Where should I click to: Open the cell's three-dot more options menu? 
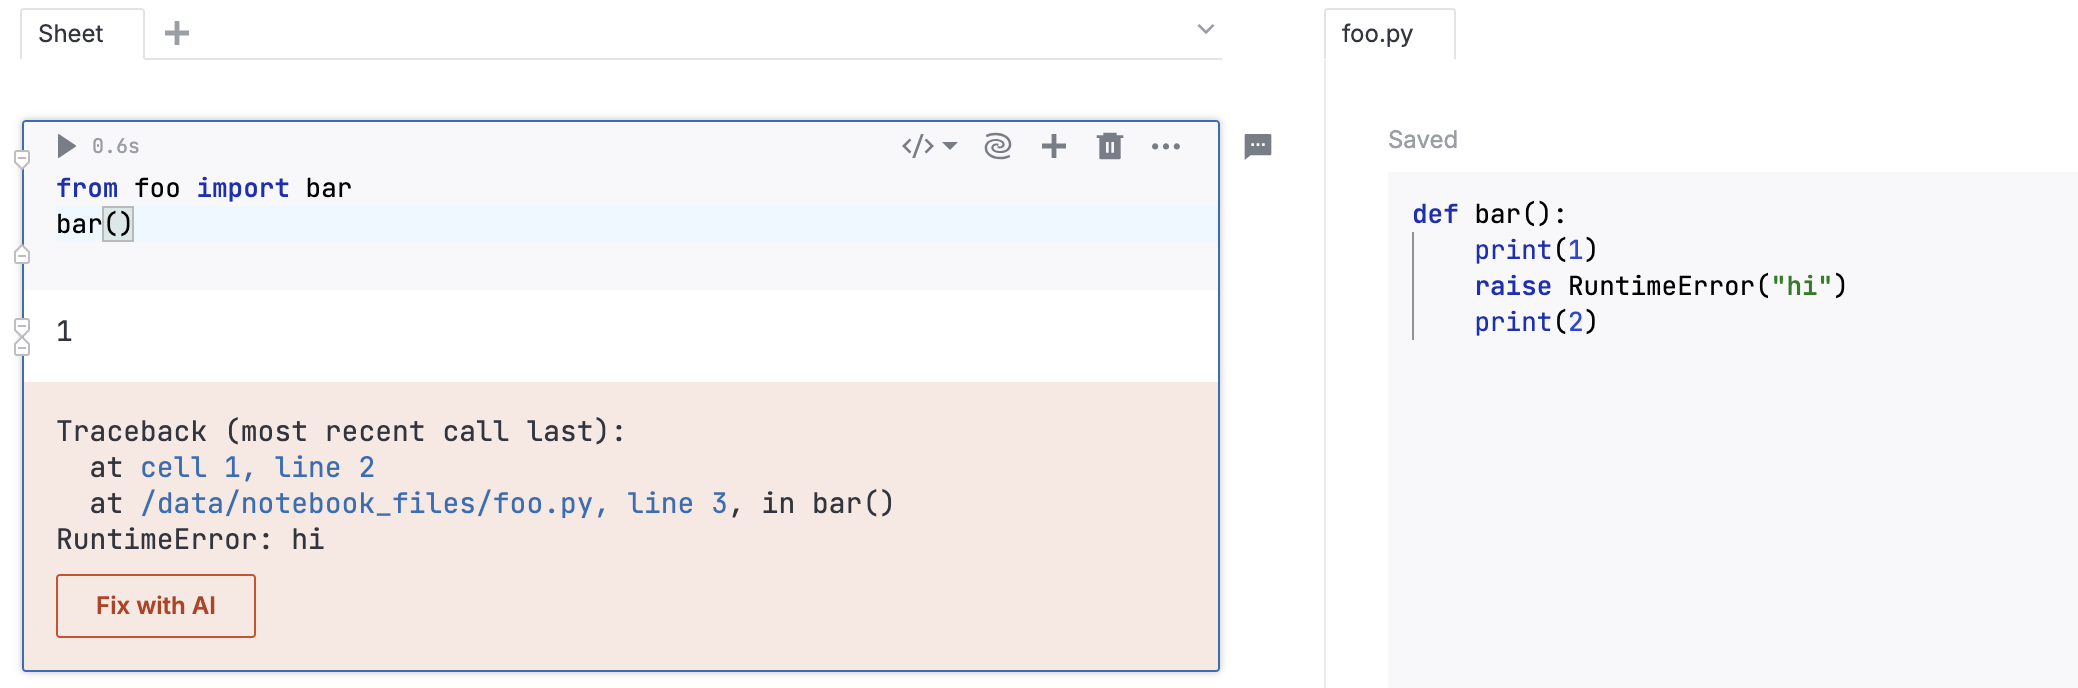(x=1165, y=146)
